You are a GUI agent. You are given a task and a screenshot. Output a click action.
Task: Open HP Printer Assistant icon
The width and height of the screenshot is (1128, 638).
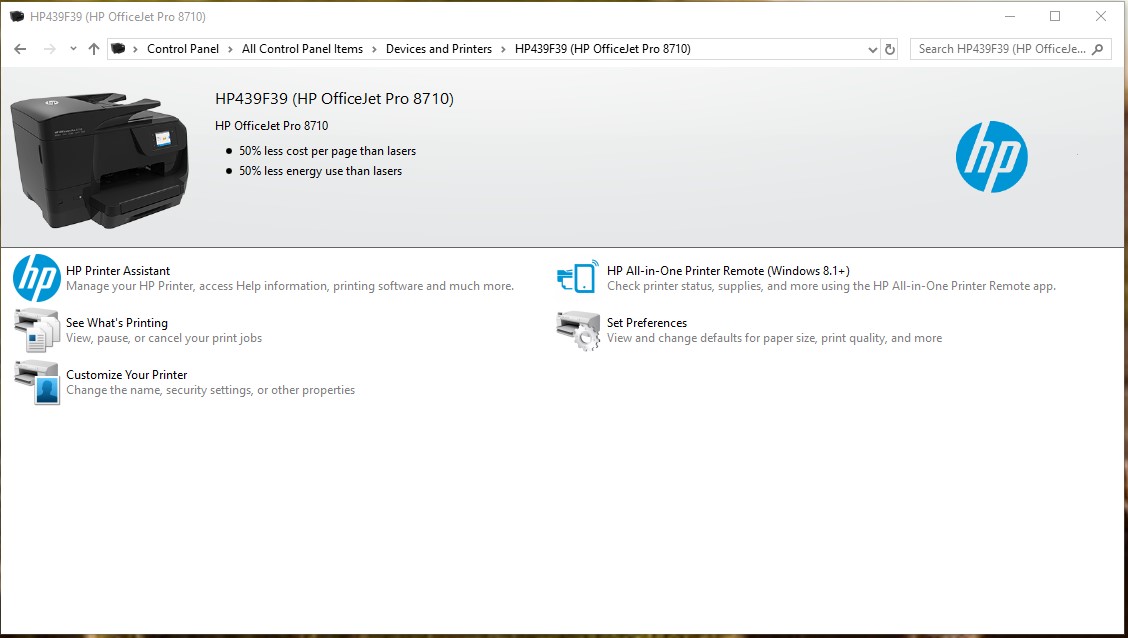click(37, 278)
